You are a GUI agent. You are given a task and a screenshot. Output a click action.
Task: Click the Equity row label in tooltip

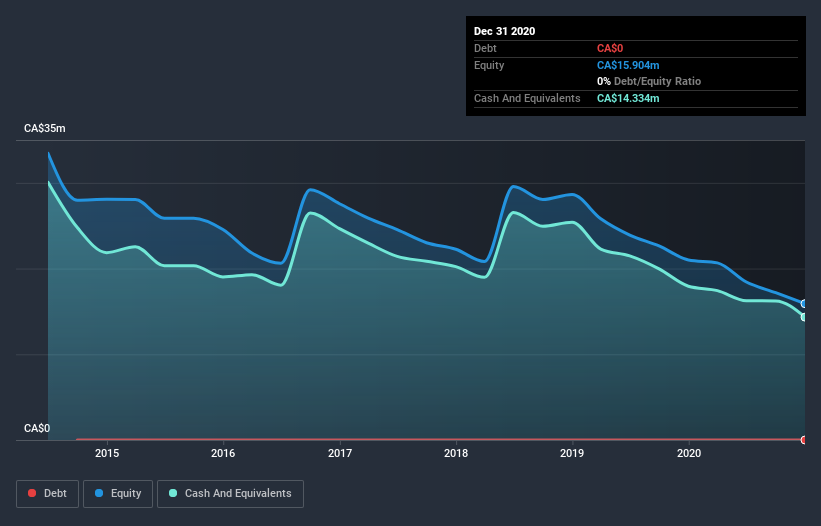coord(489,65)
